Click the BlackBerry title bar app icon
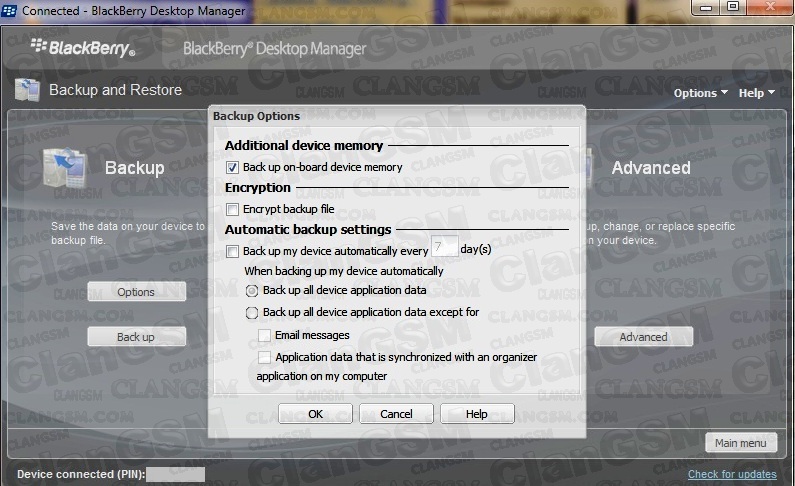 (9, 10)
